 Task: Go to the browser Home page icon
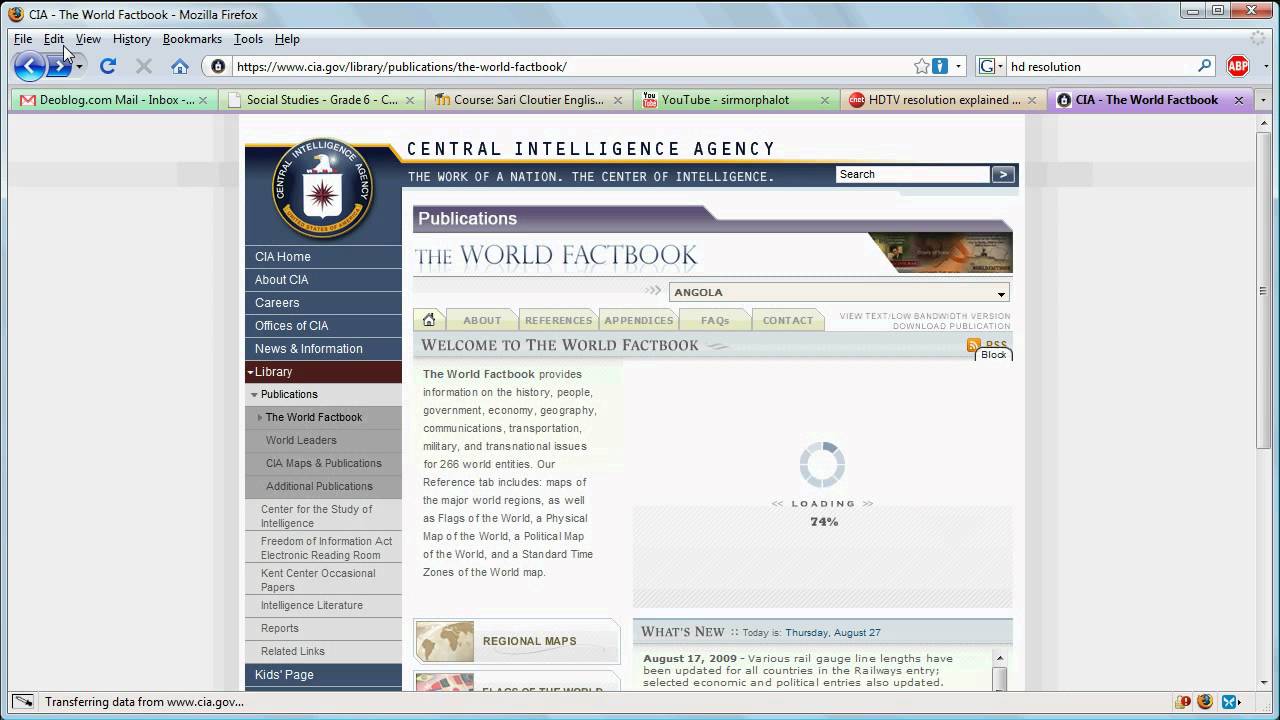[x=180, y=66]
